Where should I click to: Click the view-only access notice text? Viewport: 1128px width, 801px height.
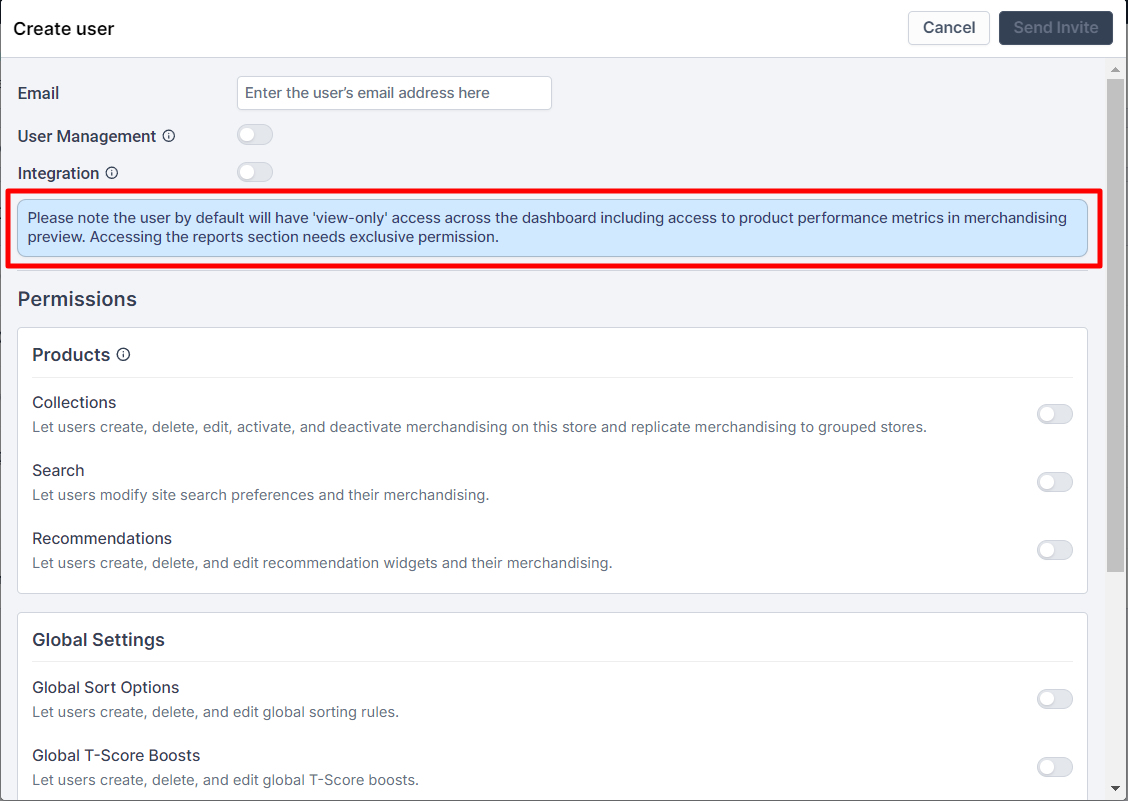(547, 227)
